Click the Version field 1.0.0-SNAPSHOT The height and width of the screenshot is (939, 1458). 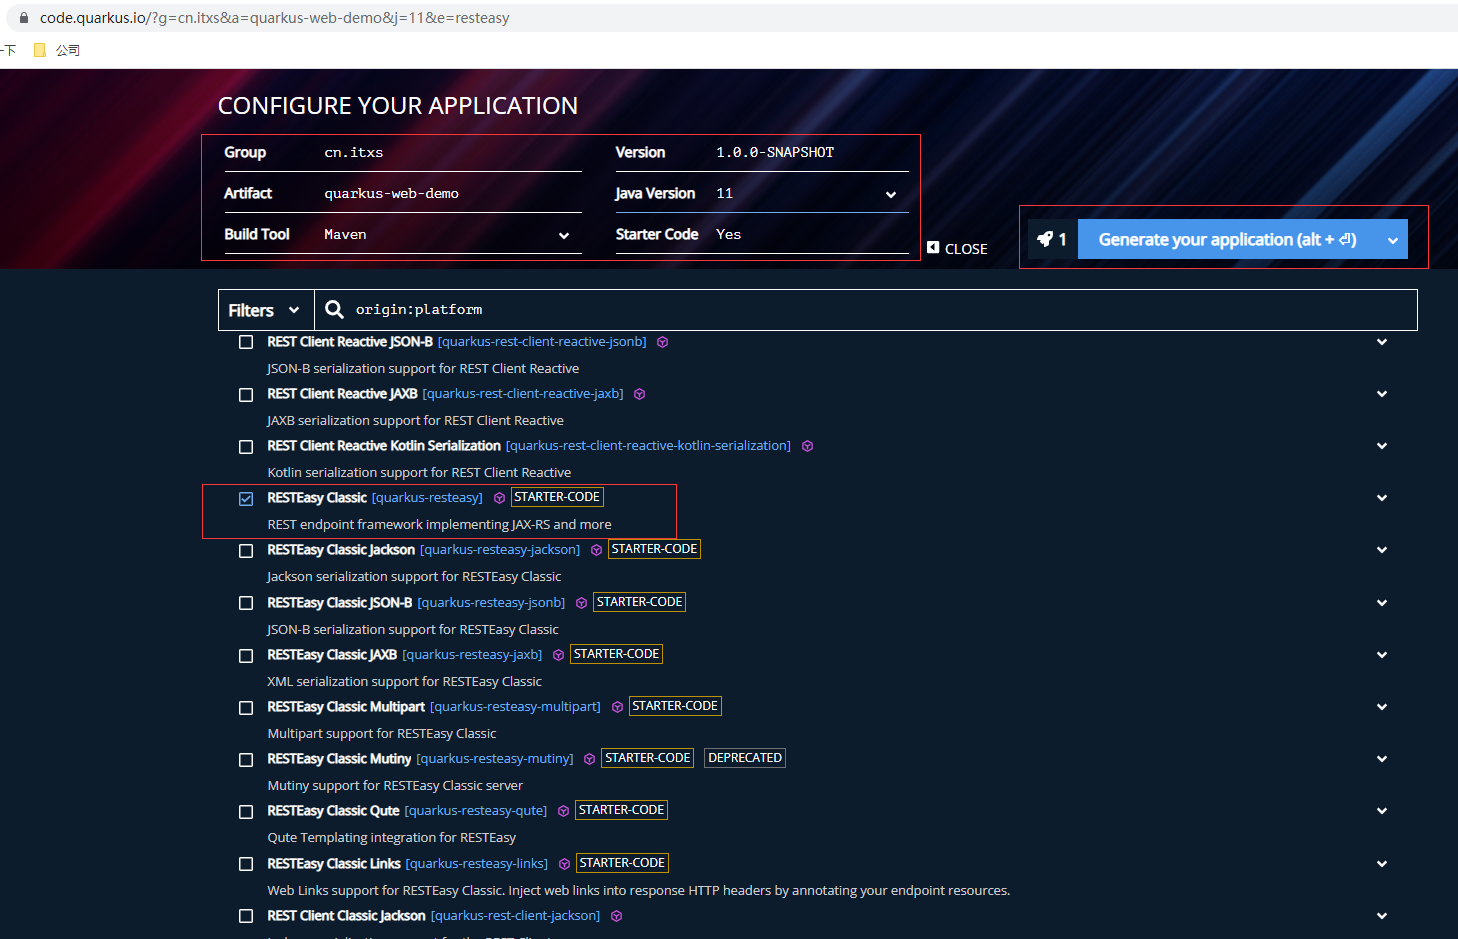(811, 152)
